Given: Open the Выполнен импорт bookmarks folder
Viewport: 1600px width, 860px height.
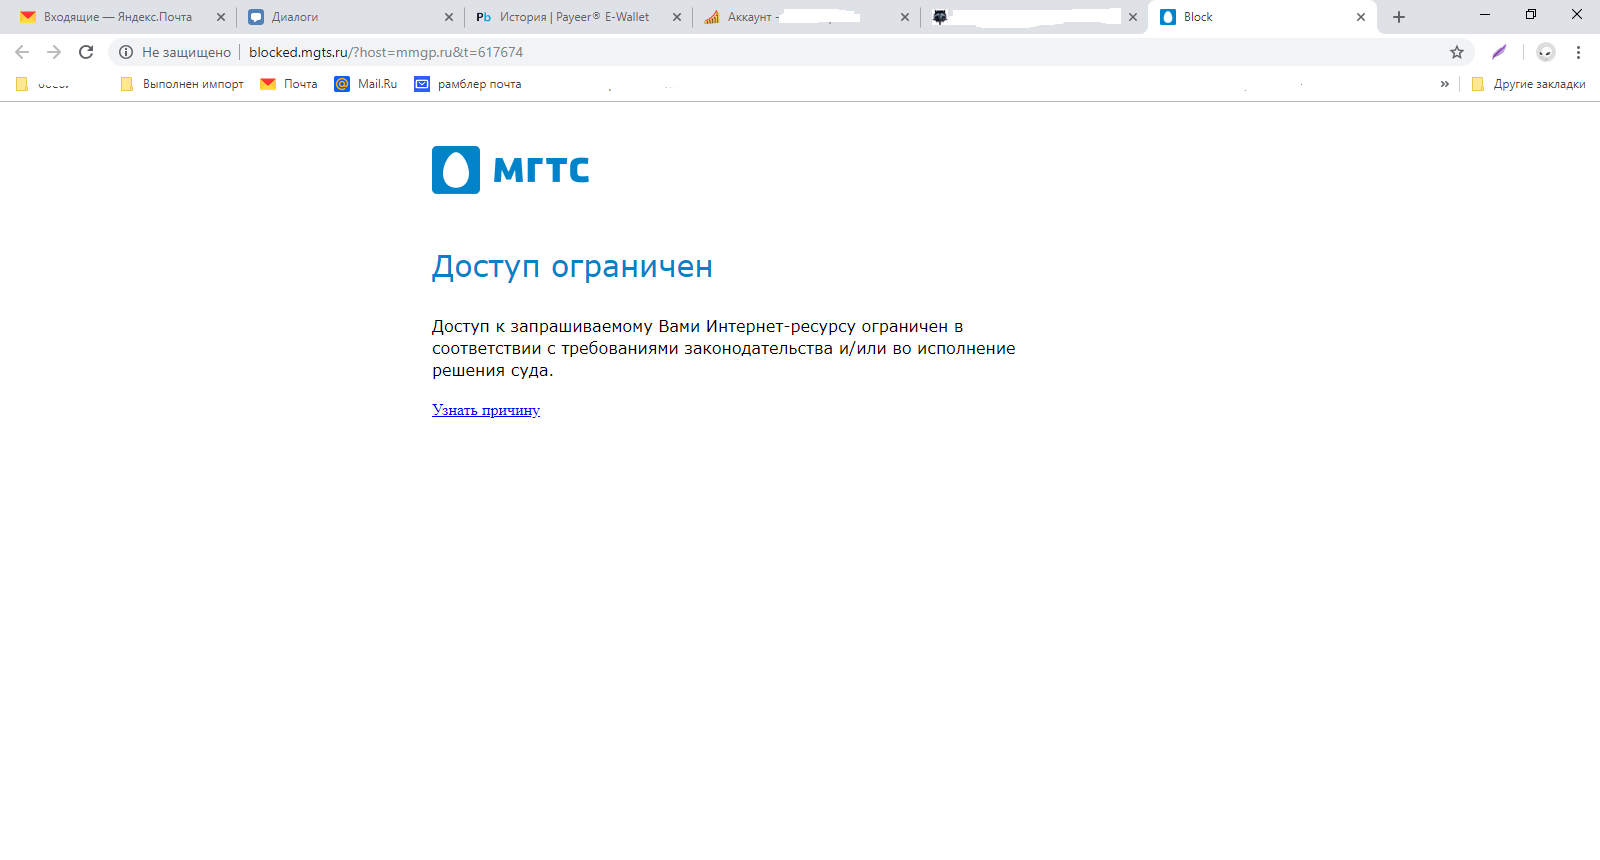Looking at the screenshot, I should pos(182,84).
